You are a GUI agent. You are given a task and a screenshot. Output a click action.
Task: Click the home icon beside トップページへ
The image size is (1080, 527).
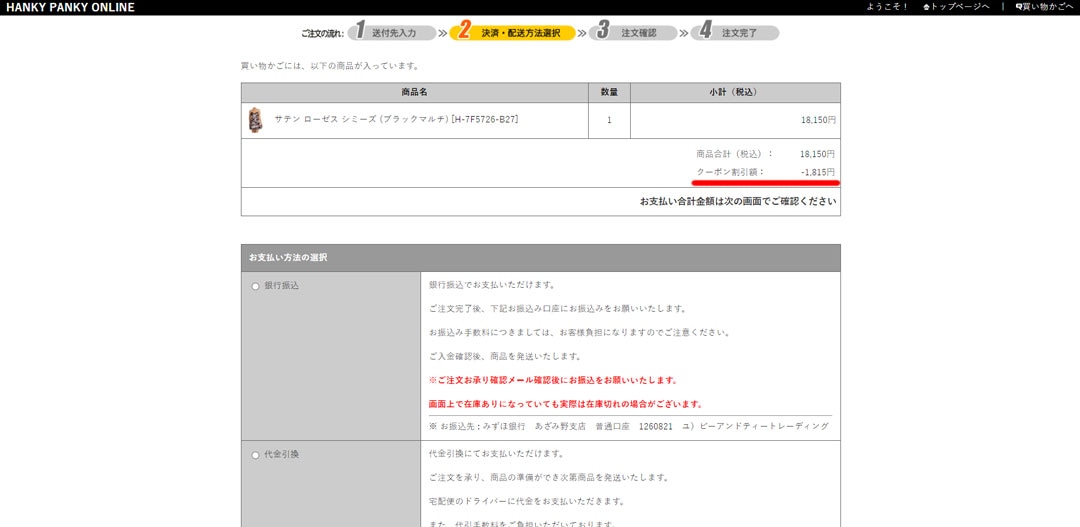(x=927, y=8)
